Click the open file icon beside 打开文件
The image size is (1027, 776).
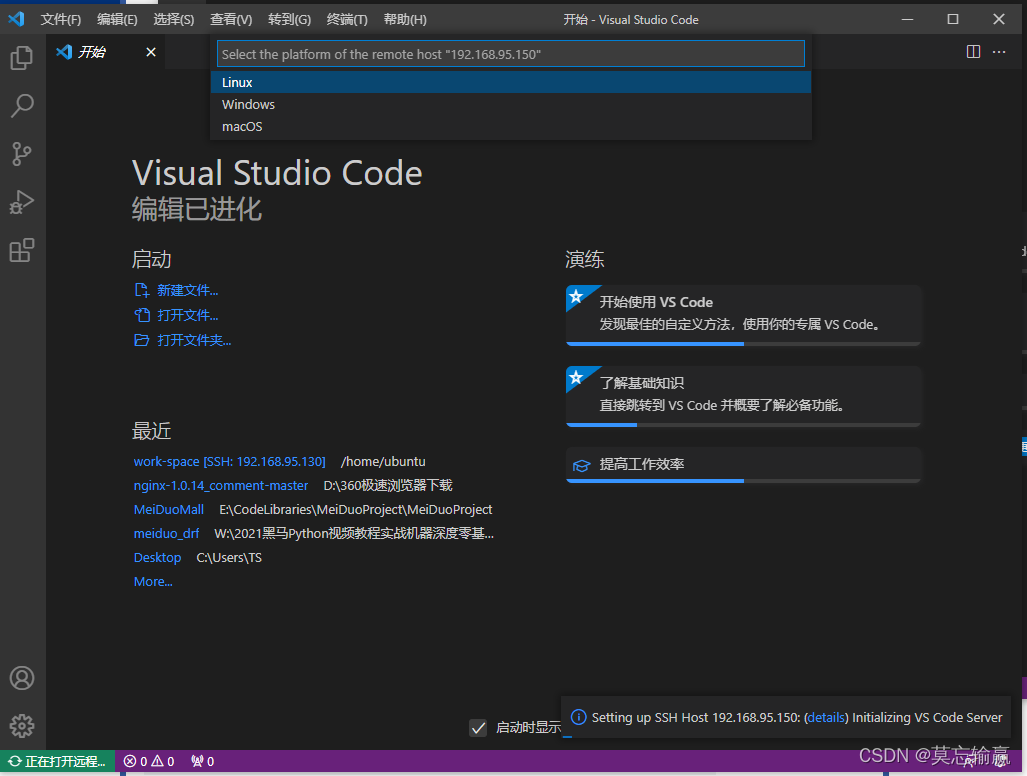[x=141, y=315]
